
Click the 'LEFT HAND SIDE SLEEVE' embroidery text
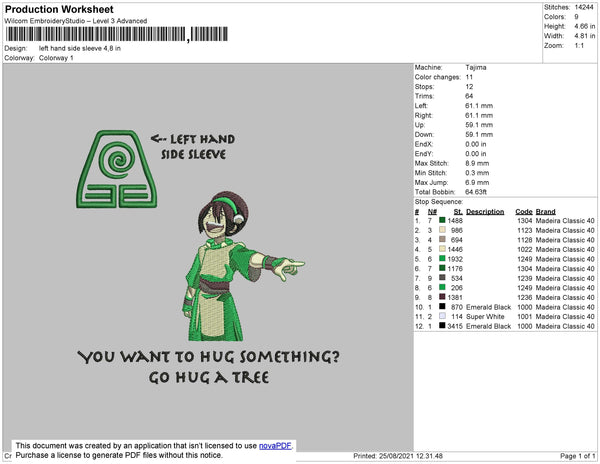(x=193, y=147)
